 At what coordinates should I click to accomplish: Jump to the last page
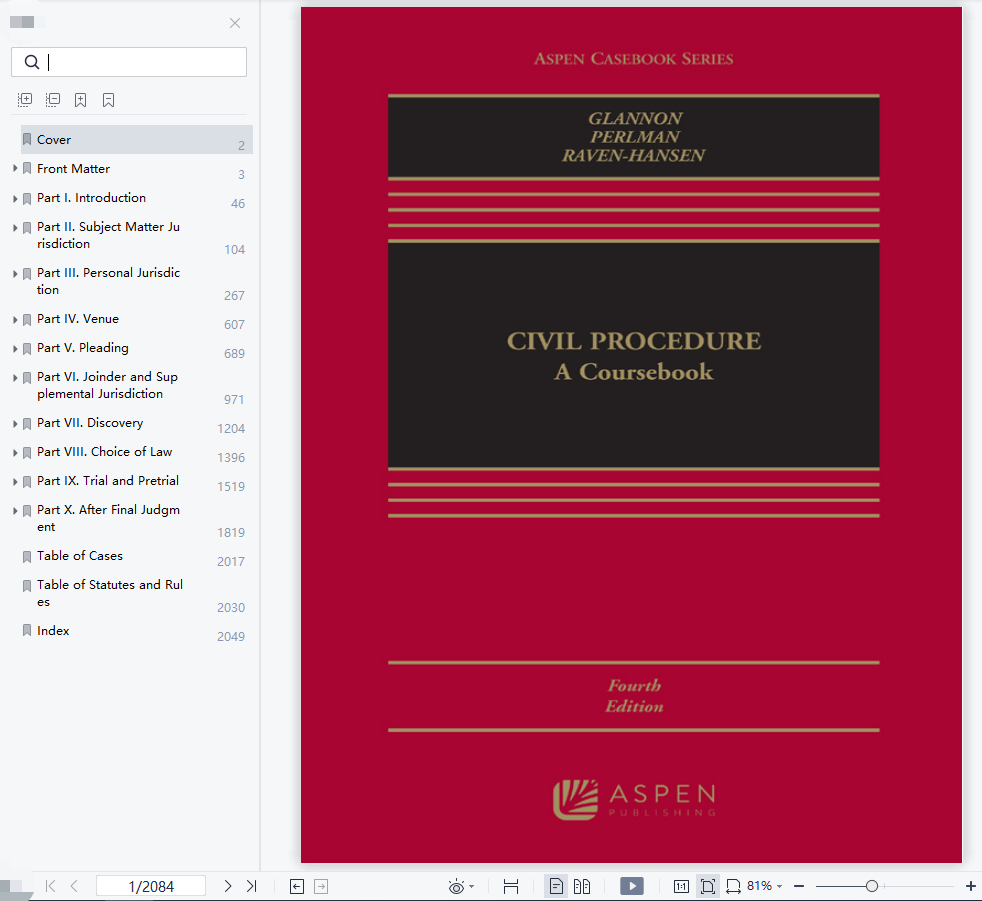pyautogui.click(x=252, y=886)
